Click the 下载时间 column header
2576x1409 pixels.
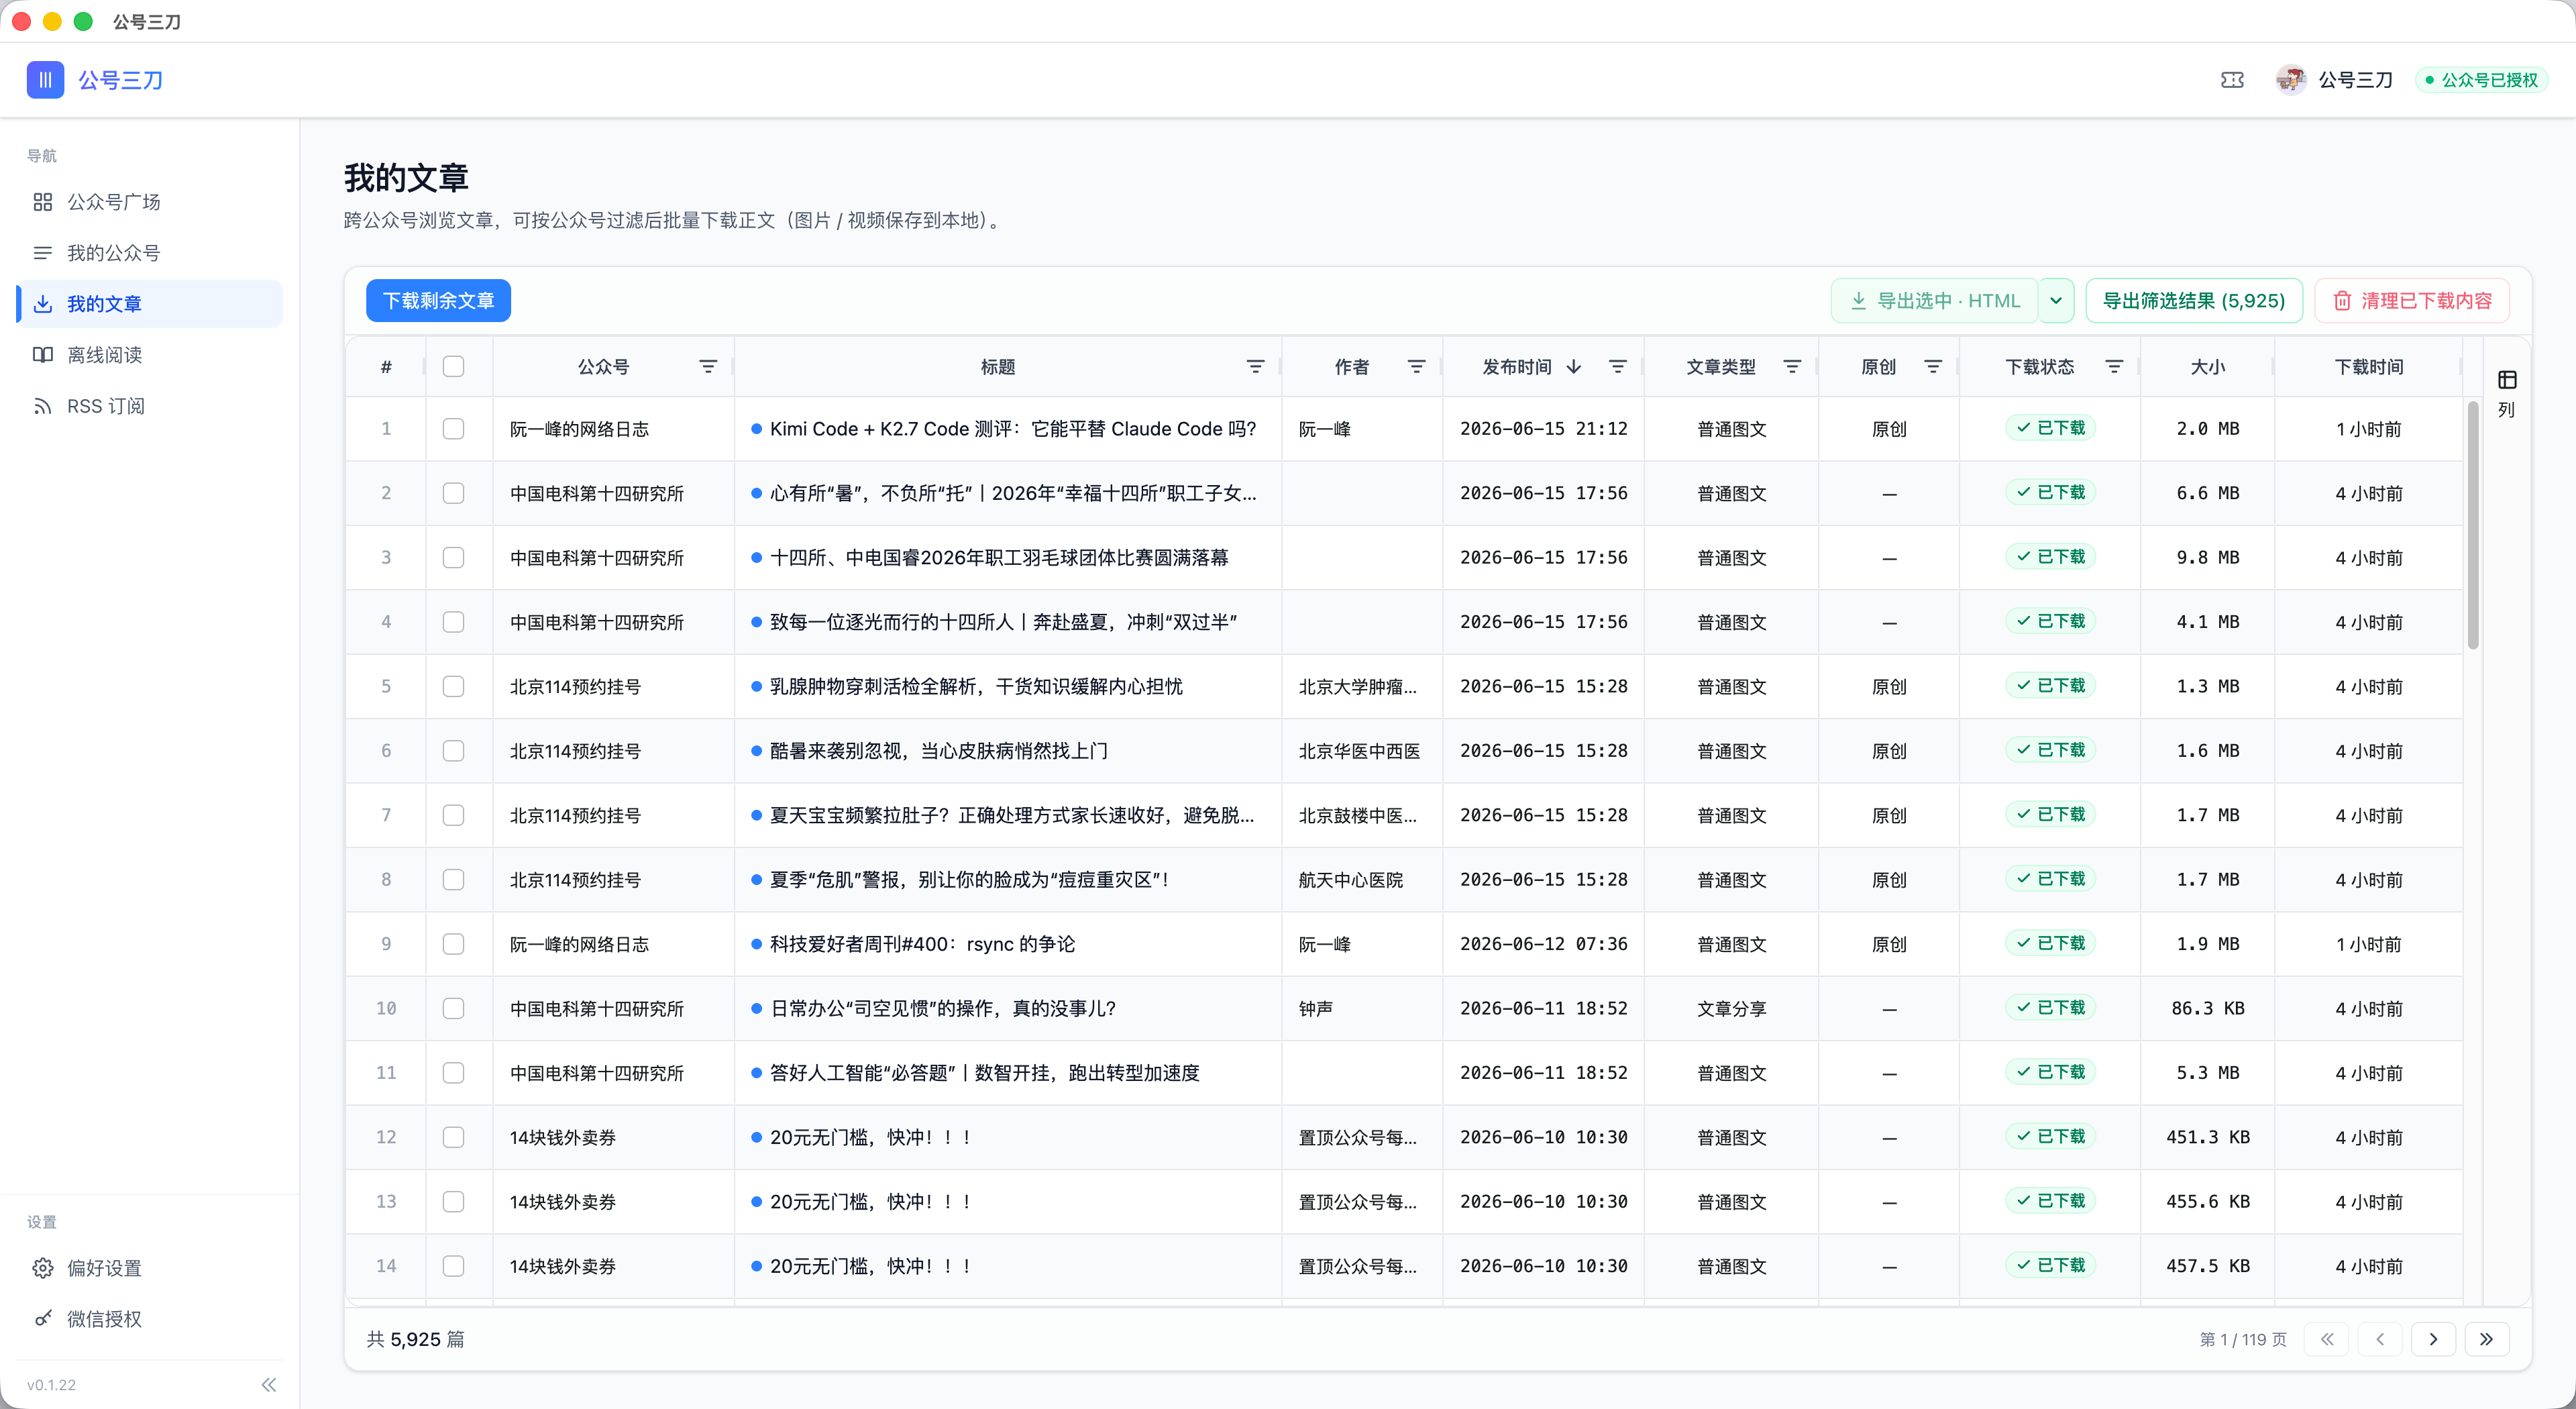coord(2368,367)
